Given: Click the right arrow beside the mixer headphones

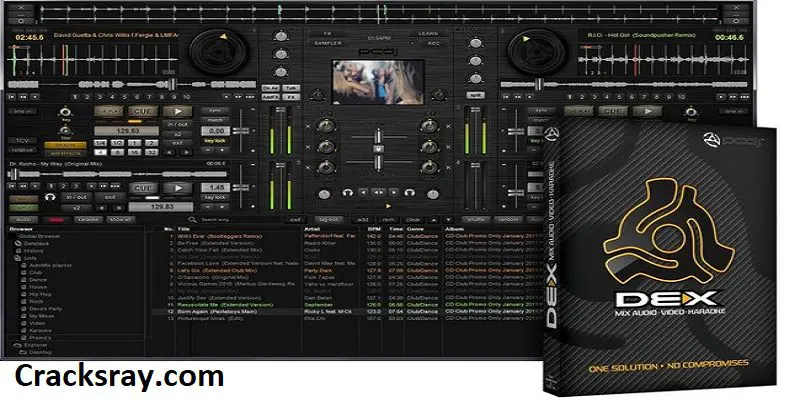Looking at the screenshot, I should (x=393, y=193).
